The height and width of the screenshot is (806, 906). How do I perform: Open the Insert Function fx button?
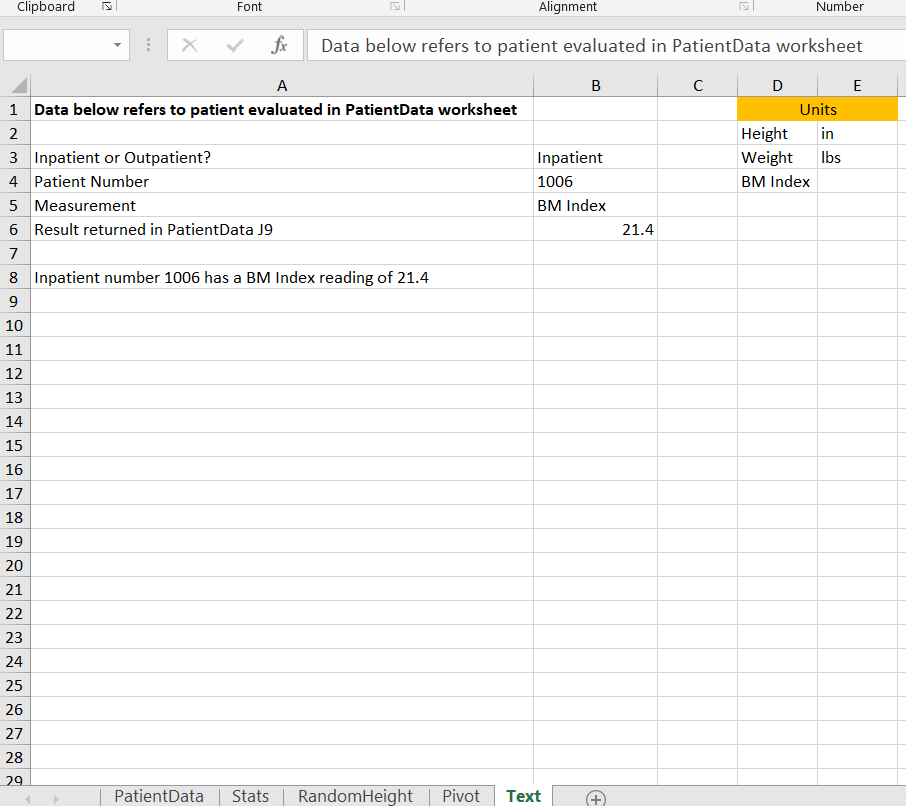[279, 45]
